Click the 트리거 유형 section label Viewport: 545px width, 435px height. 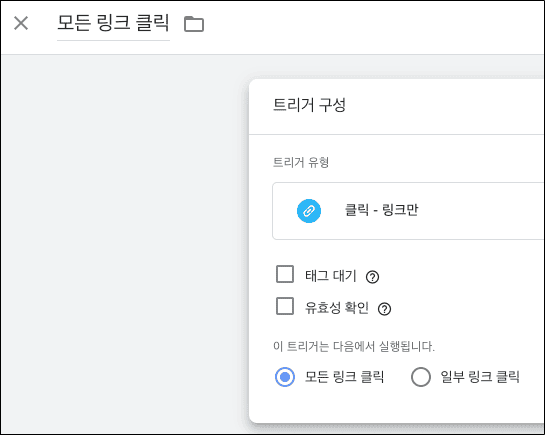[301, 162]
